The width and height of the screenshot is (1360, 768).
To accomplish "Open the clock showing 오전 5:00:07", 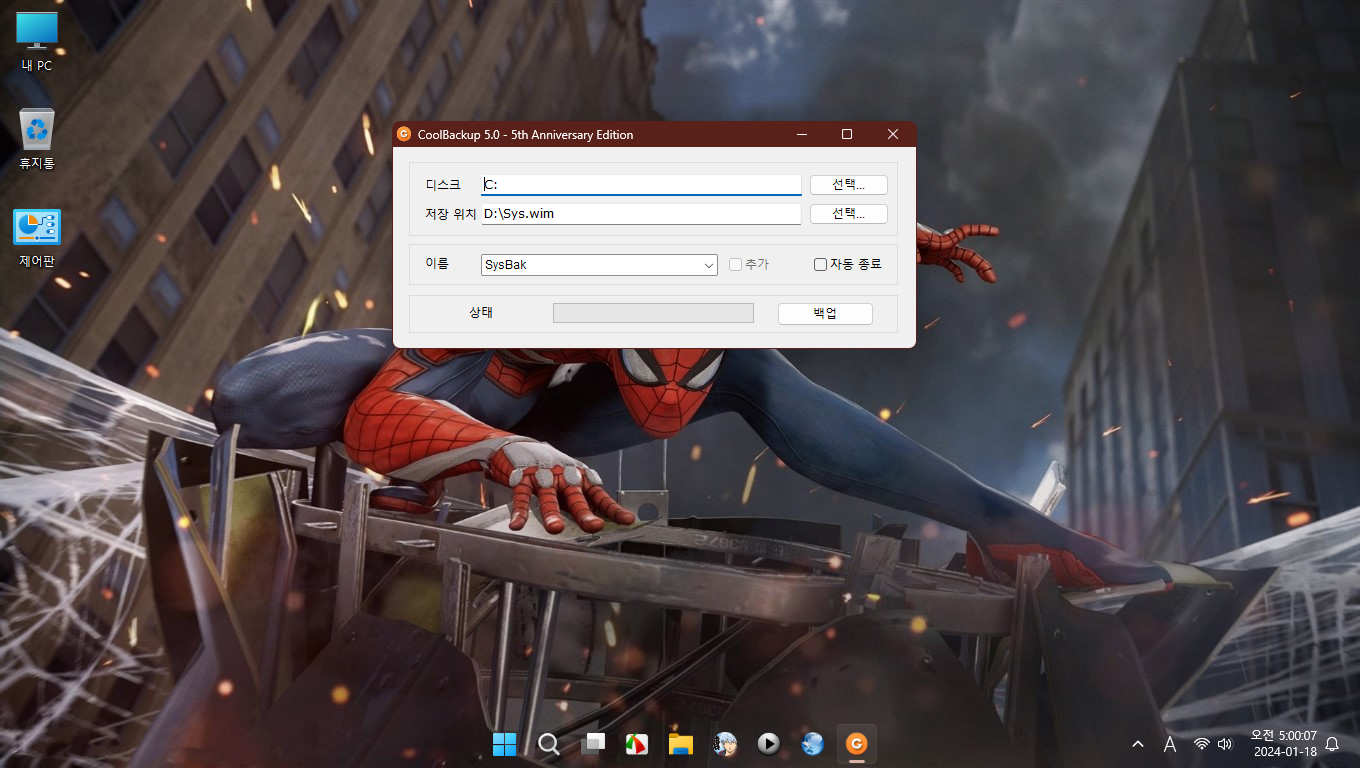I will [1284, 736].
